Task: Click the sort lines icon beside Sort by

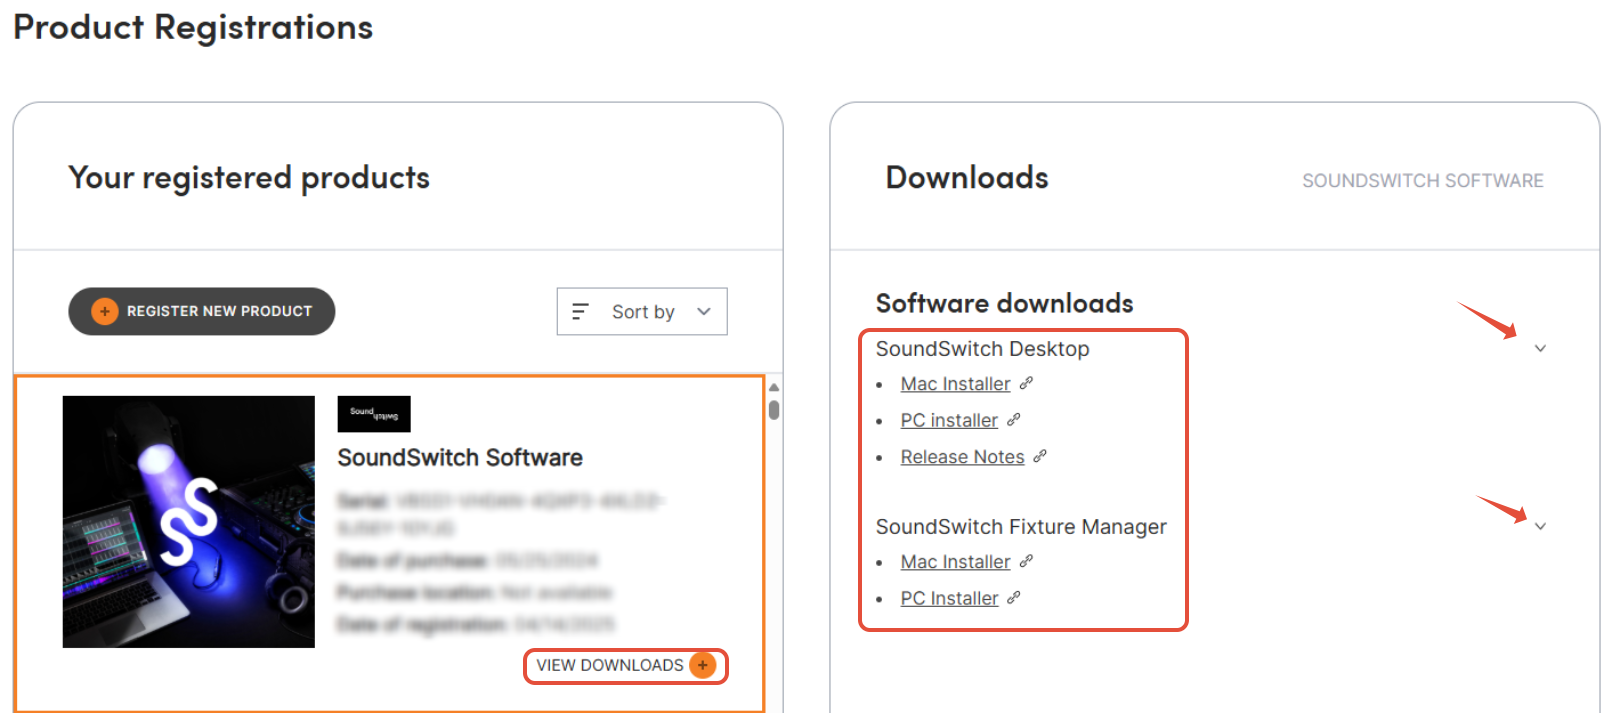Action: click(580, 312)
